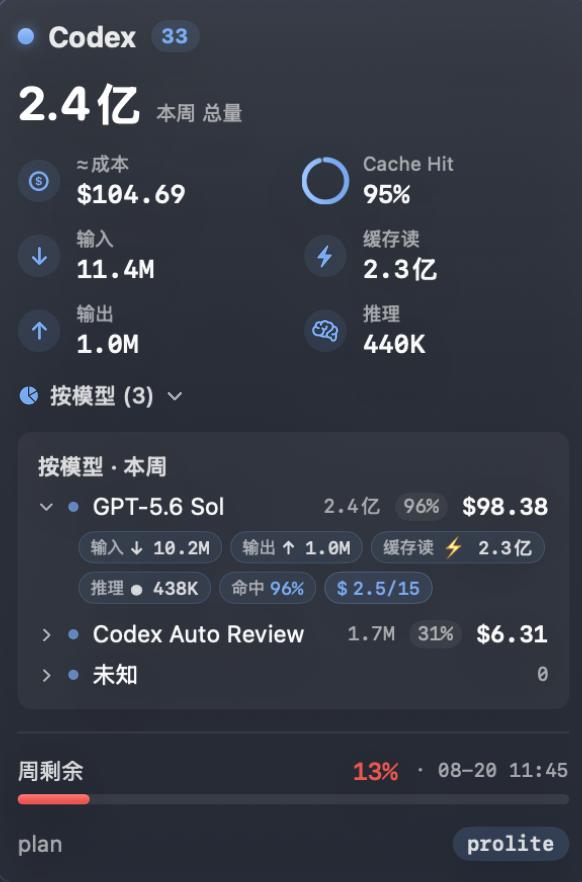
Task: Click the $98.38 cost for GPT-5.6 Sol
Action: pos(505,507)
